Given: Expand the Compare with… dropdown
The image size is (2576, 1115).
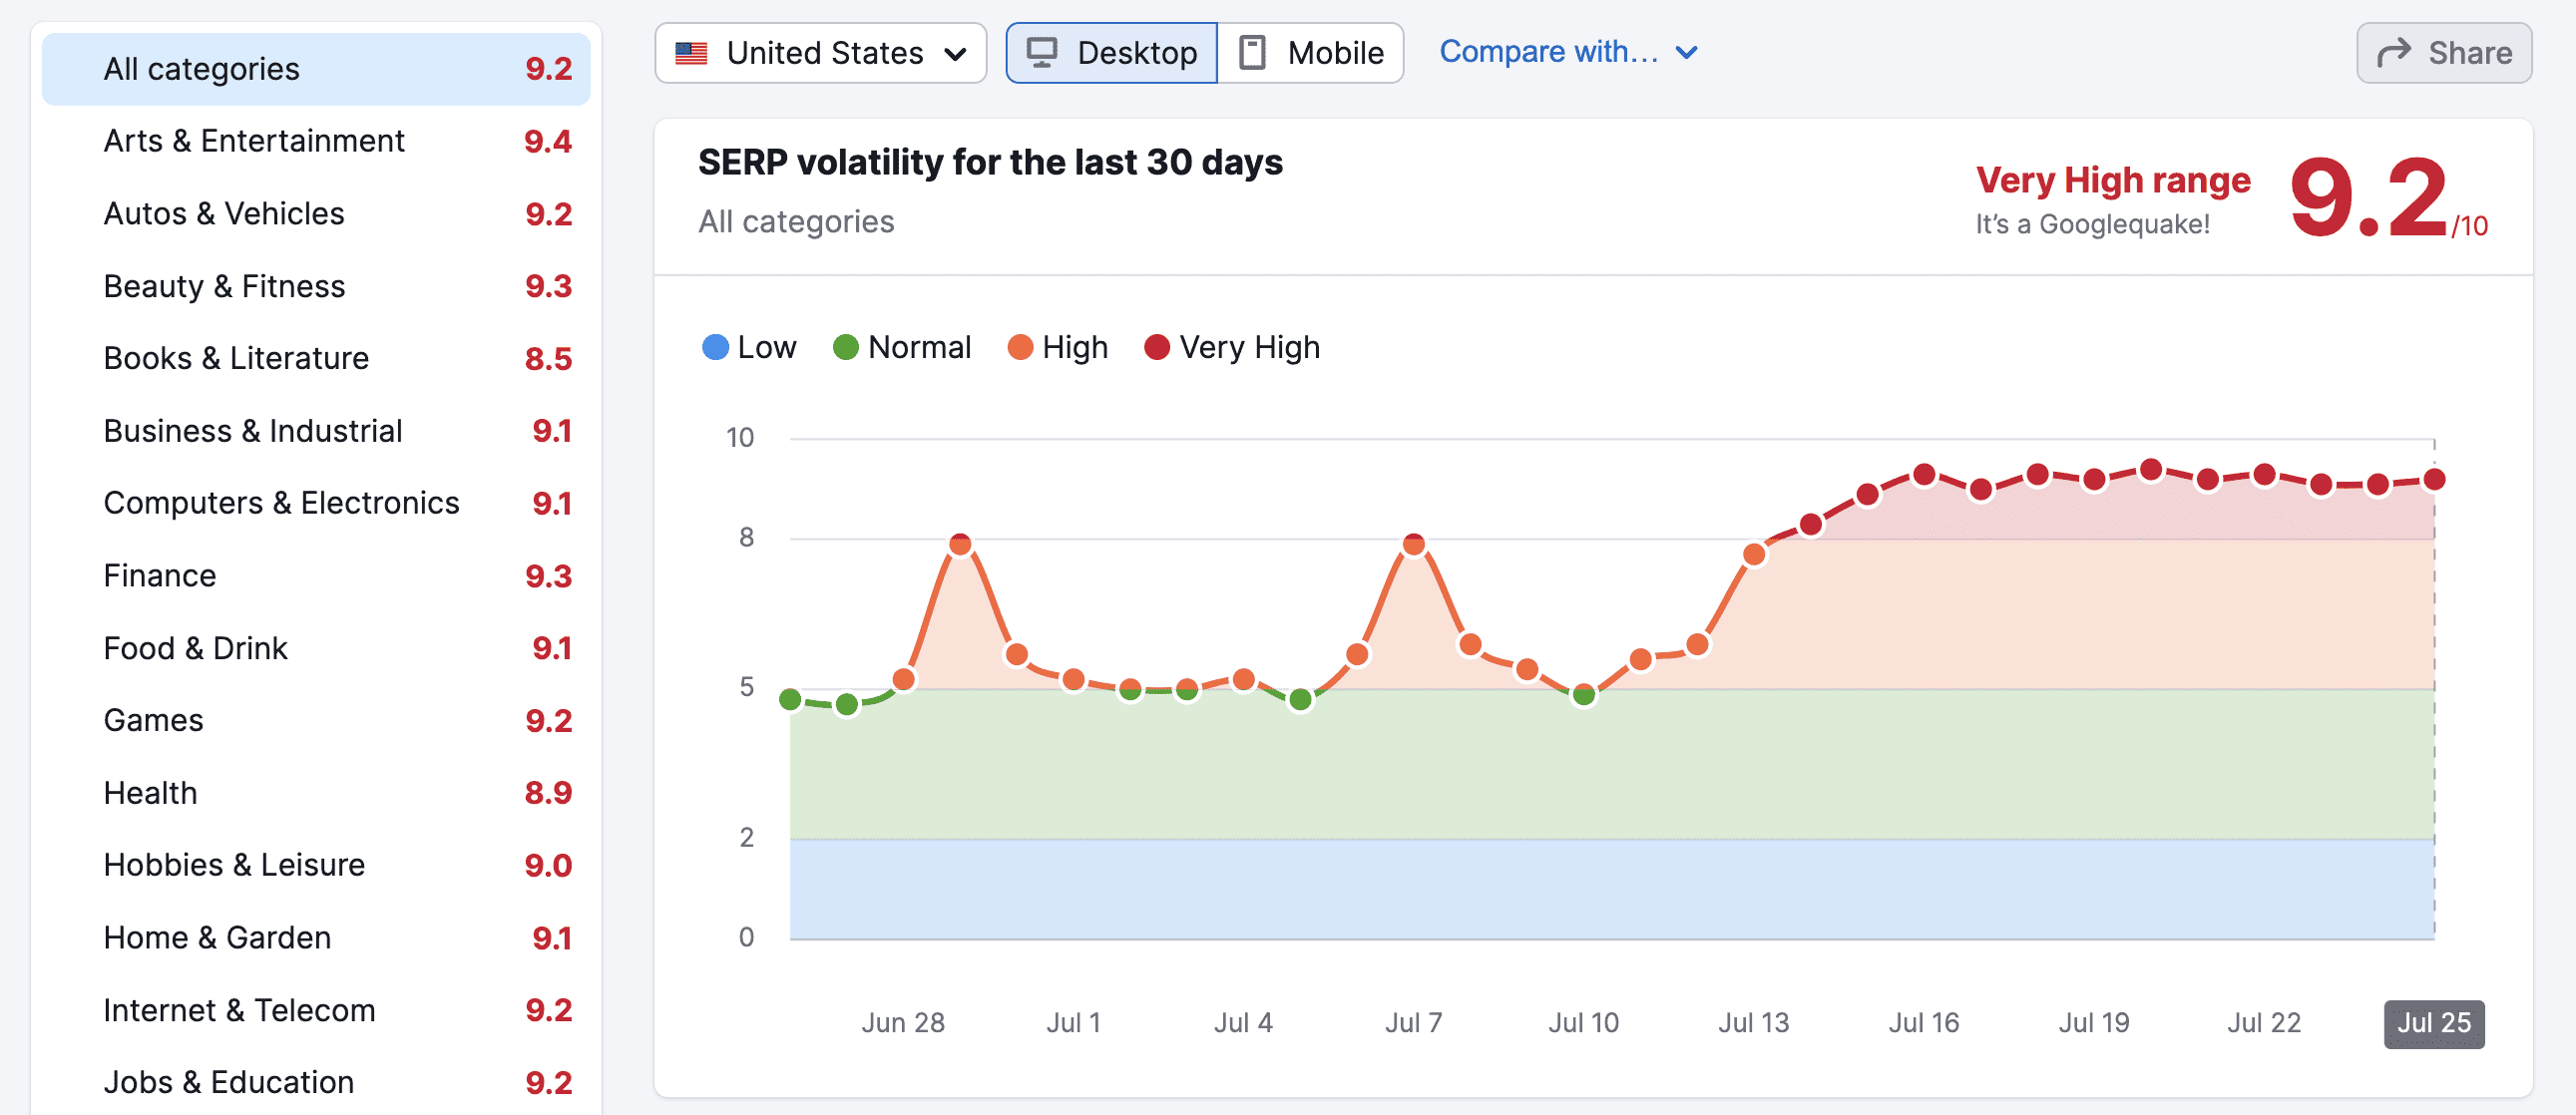Looking at the screenshot, I should 1549,52.
